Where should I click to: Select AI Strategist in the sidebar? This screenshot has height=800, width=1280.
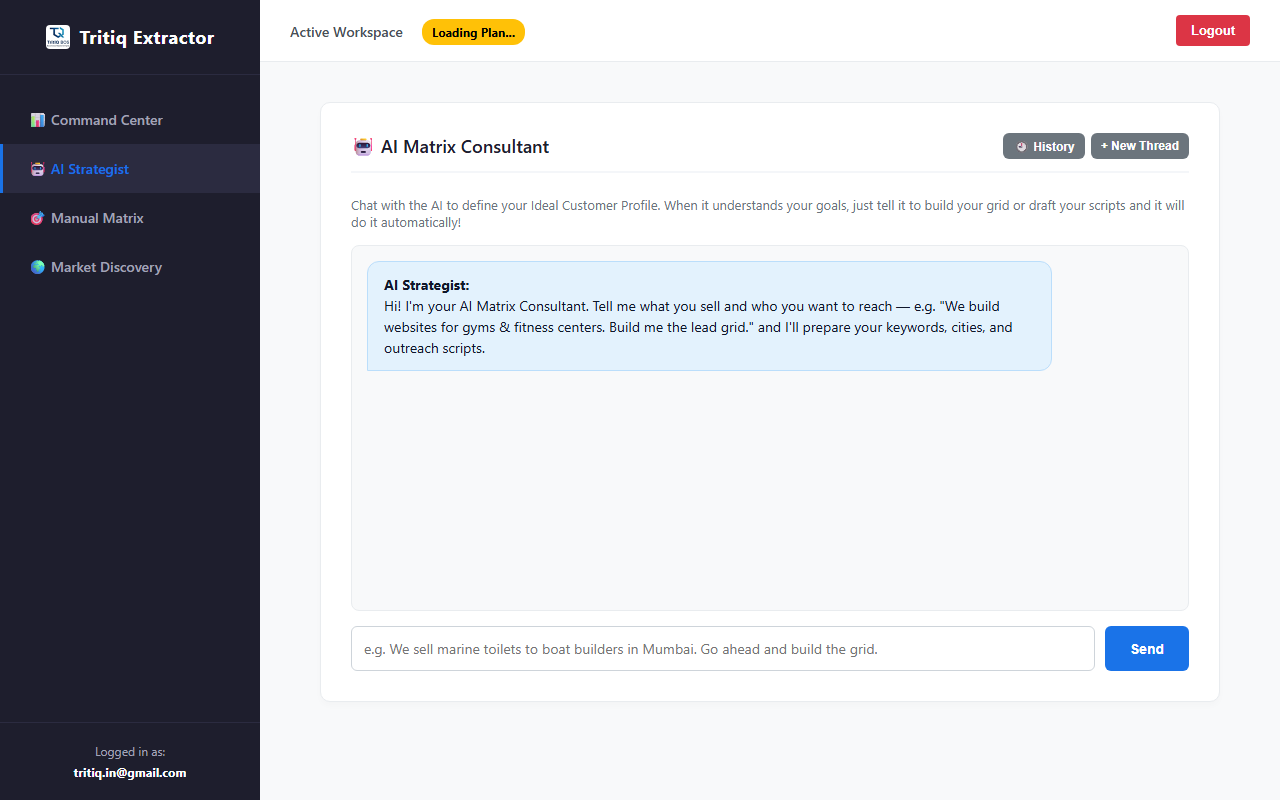click(130, 169)
